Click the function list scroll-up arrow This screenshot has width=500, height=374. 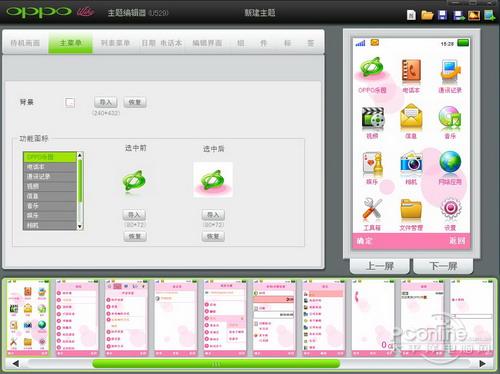click(80, 155)
